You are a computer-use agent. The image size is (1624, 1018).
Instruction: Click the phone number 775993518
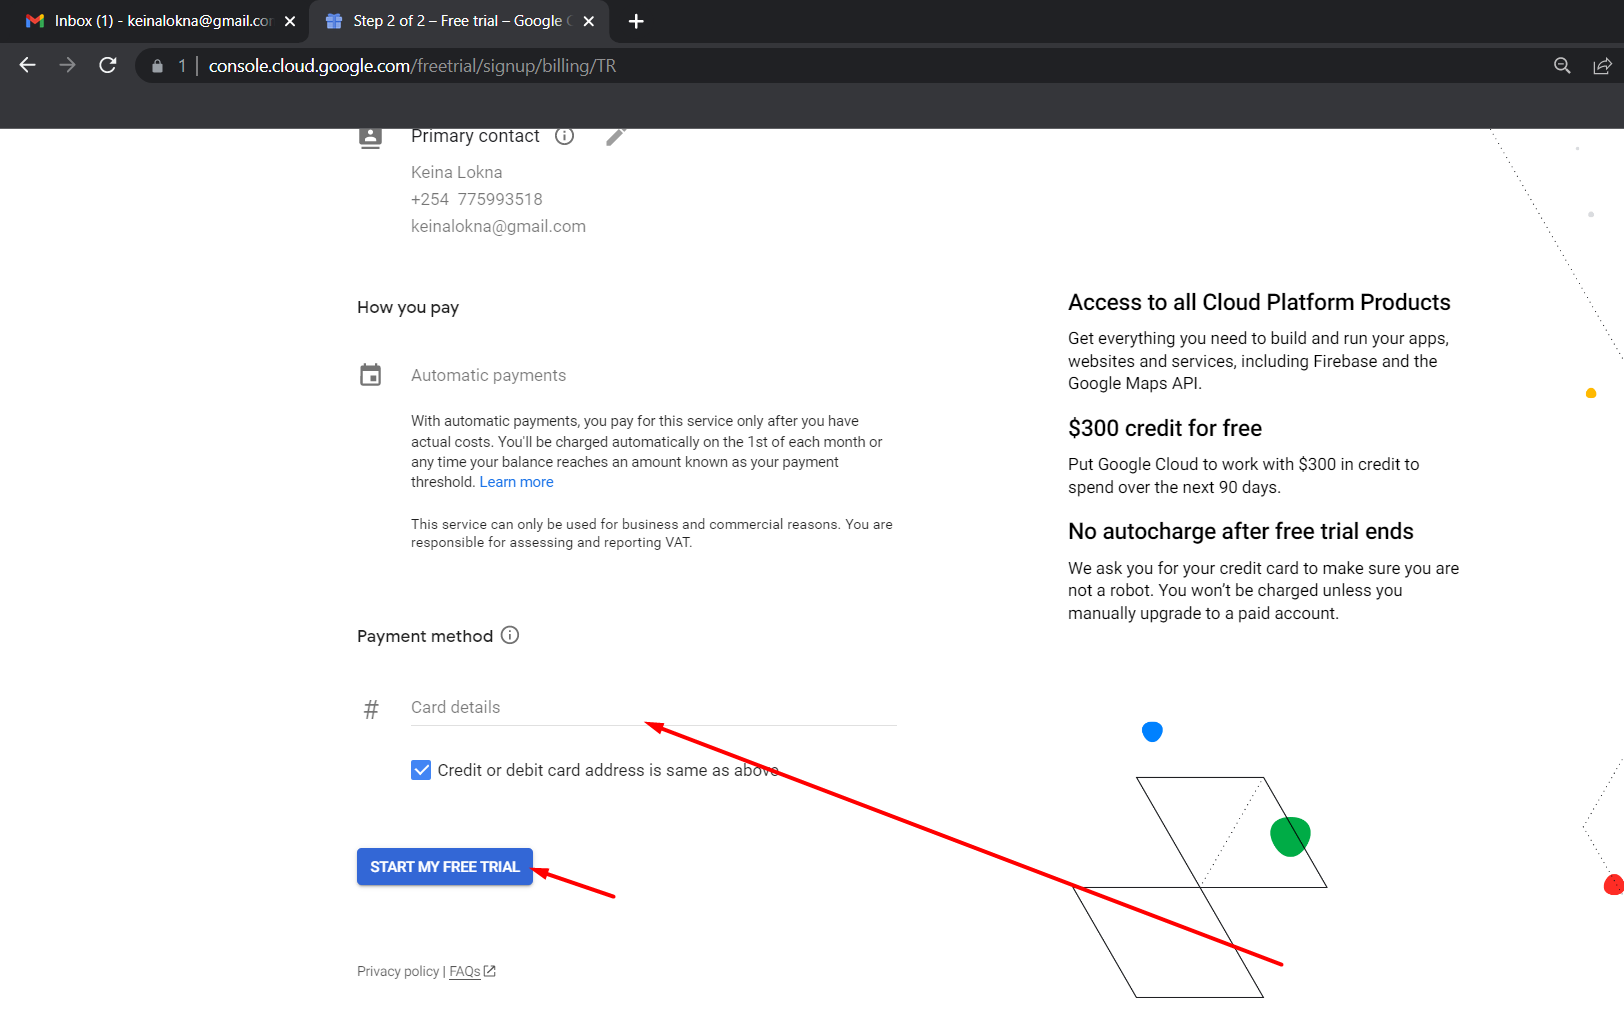pos(500,199)
